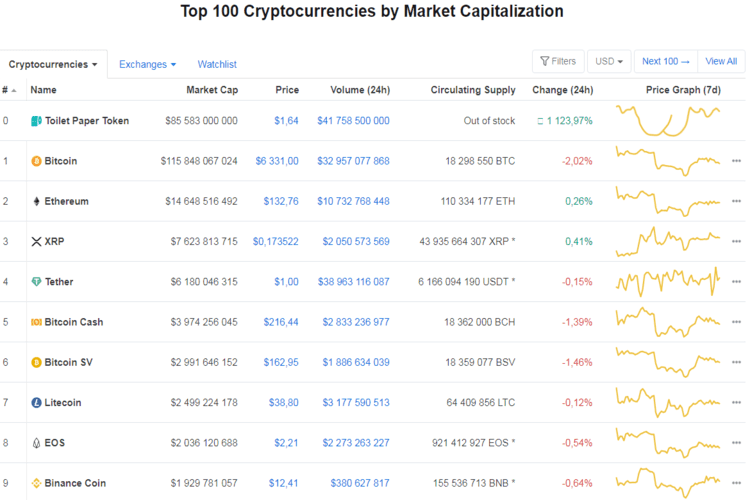Switch to the Watchlist tab
The image size is (750, 500).
point(217,64)
